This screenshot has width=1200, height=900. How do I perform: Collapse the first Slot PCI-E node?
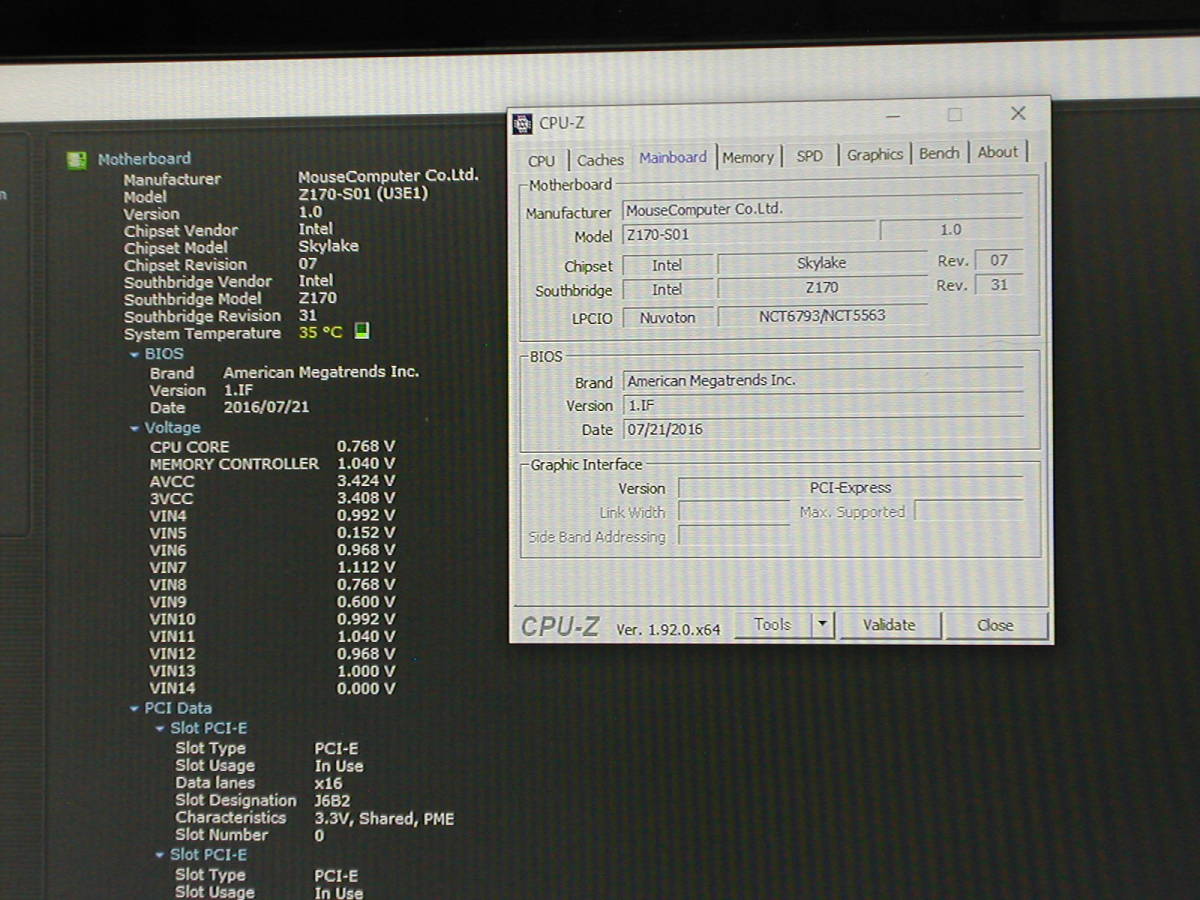(x=160, y=729)
